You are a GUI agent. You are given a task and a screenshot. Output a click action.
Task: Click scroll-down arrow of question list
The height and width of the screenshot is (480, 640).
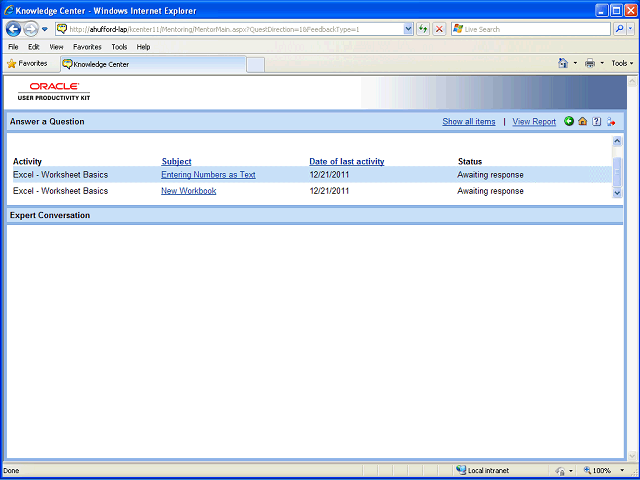[617, 193]
